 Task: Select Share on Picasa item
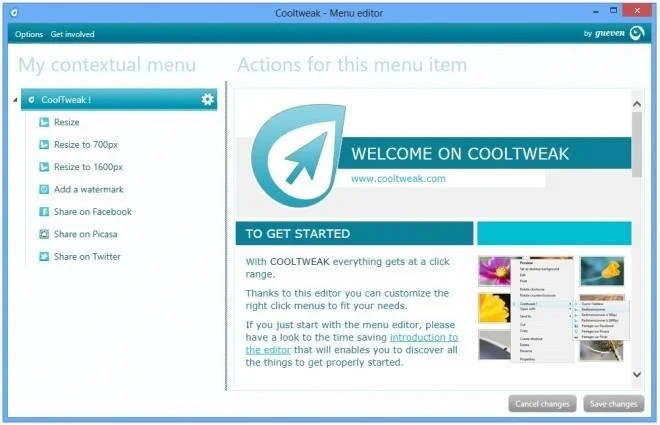[85, 234]
